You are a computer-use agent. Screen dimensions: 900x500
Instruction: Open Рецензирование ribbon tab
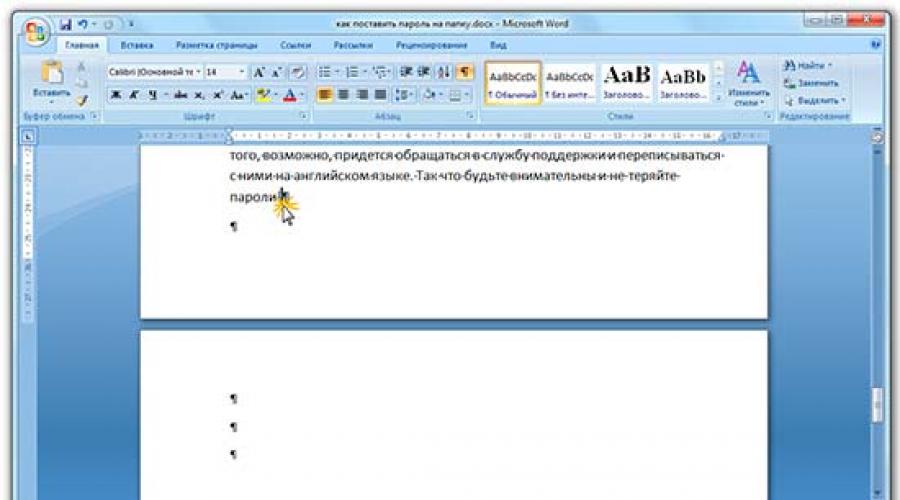tap(431, 45)
